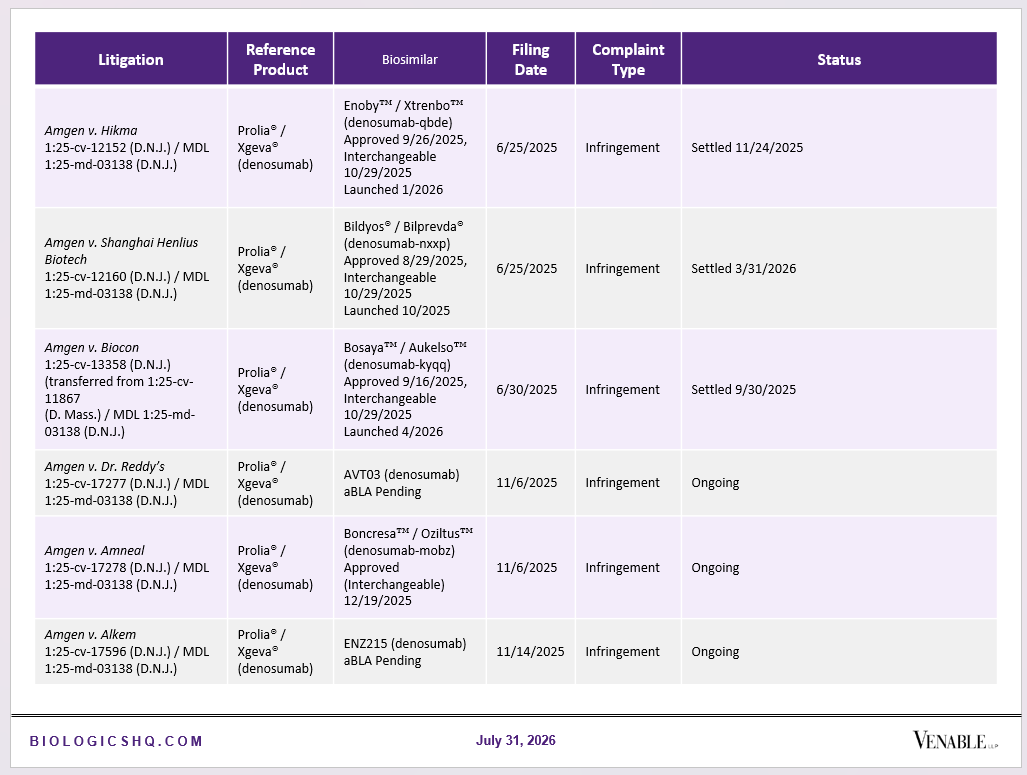This screenshot has width=1027, height=775.
Task: Click the Bildyos / Bilprevda biosimilar cell
Action: click(410, 268)
